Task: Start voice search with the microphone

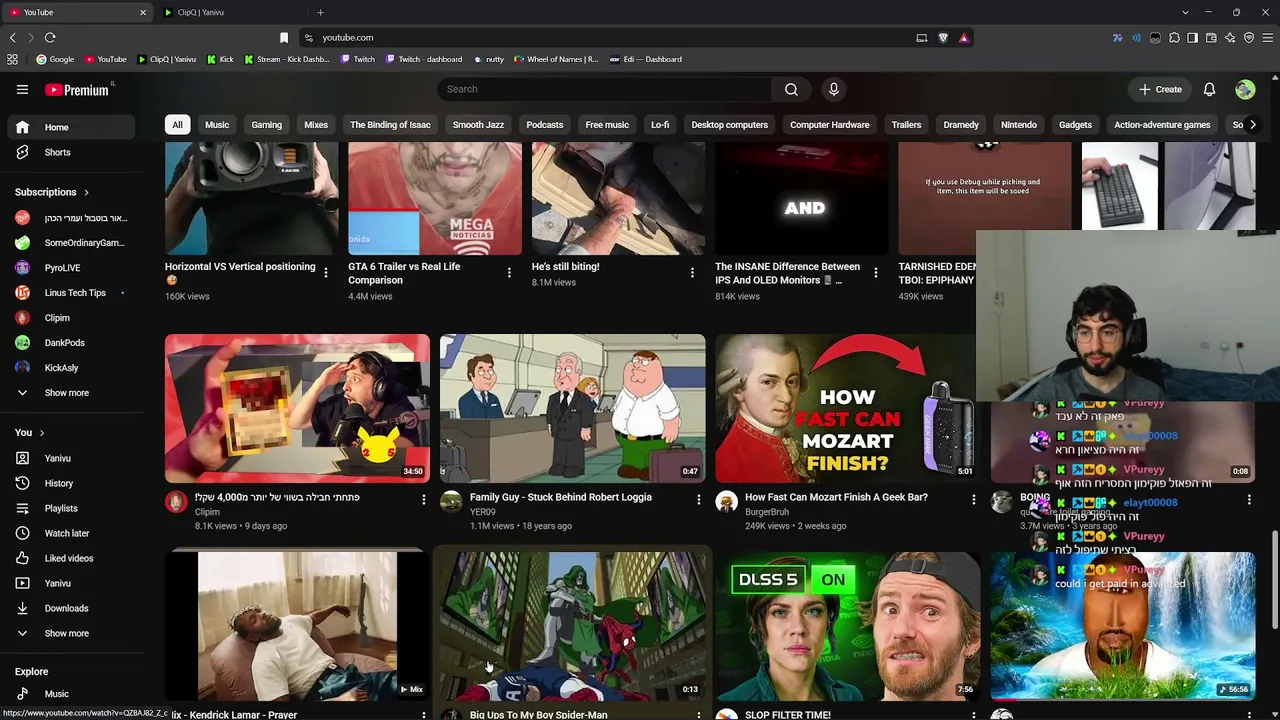Action: pyautogui.click(x=834, y=89)
